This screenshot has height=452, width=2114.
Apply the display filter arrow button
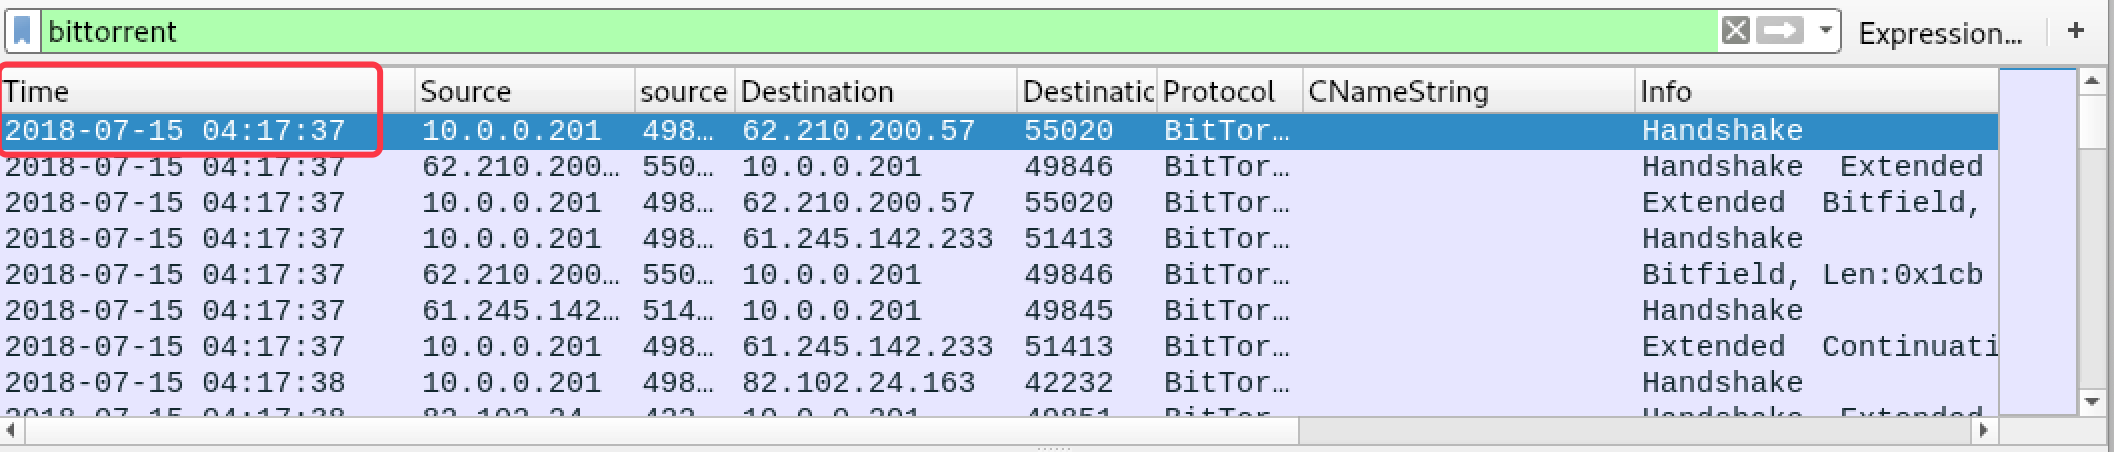tap(1779, 31)
